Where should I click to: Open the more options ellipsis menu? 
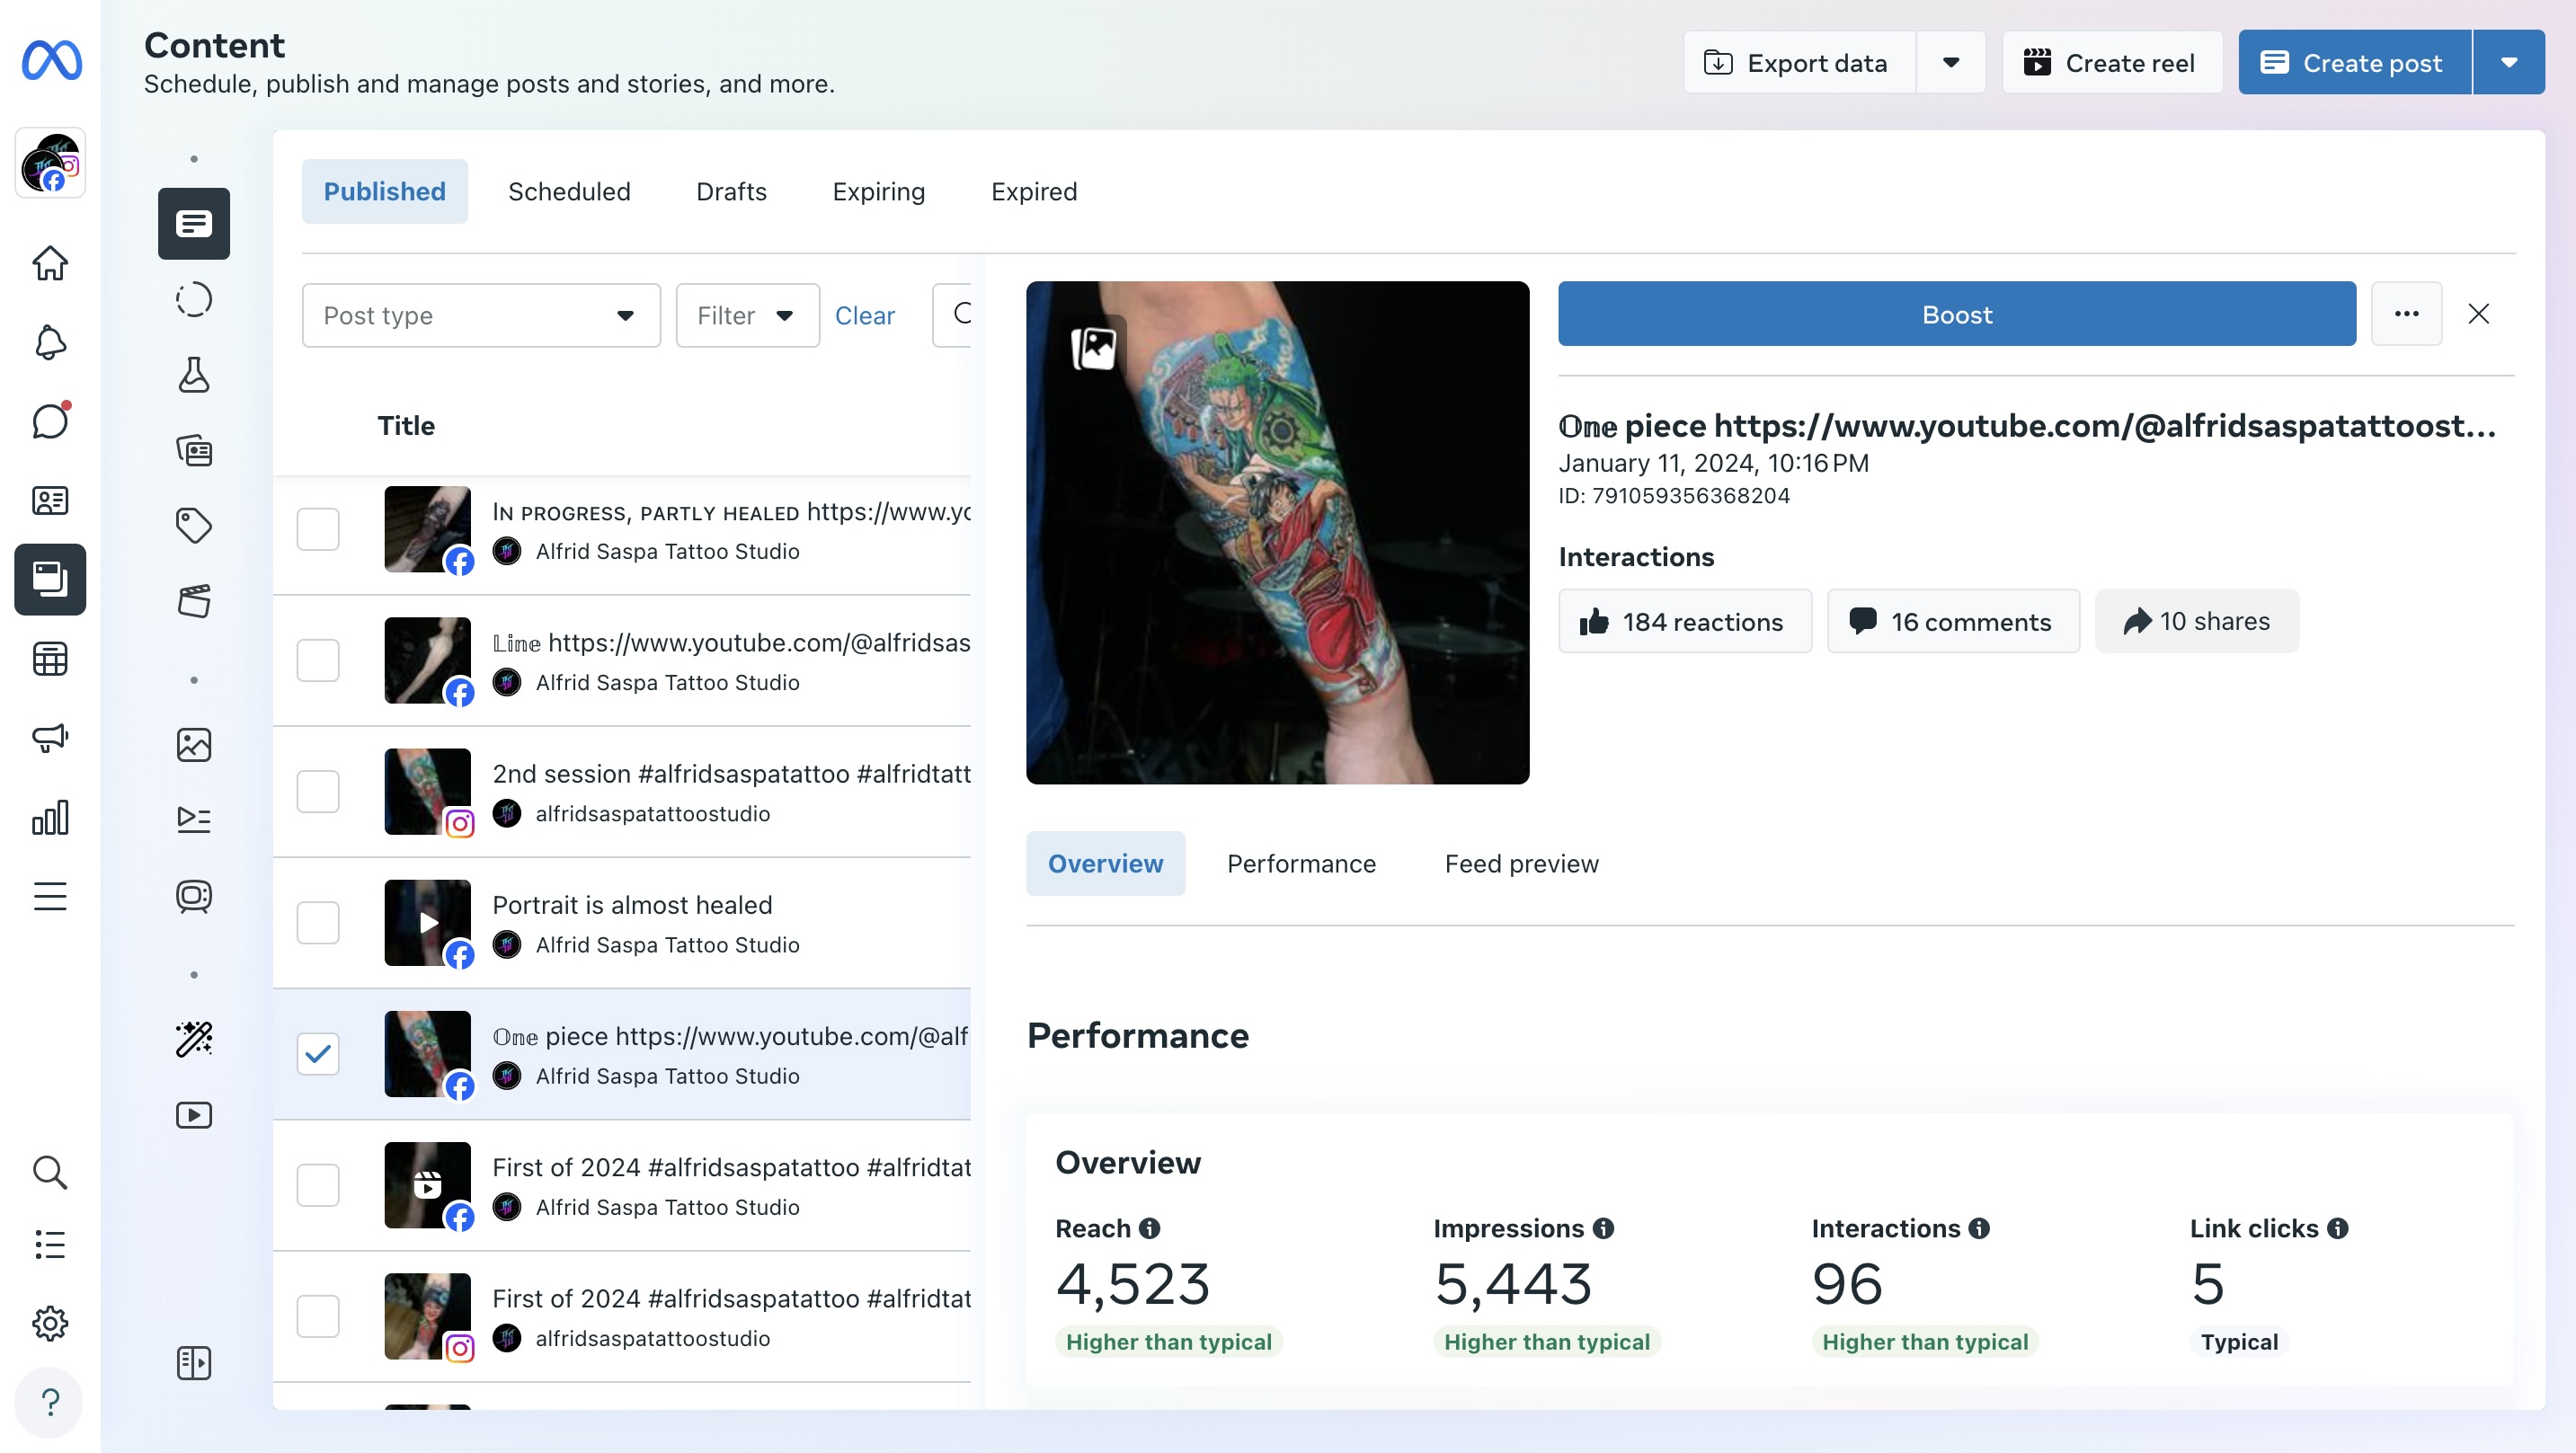click(x=2407, y=314)
